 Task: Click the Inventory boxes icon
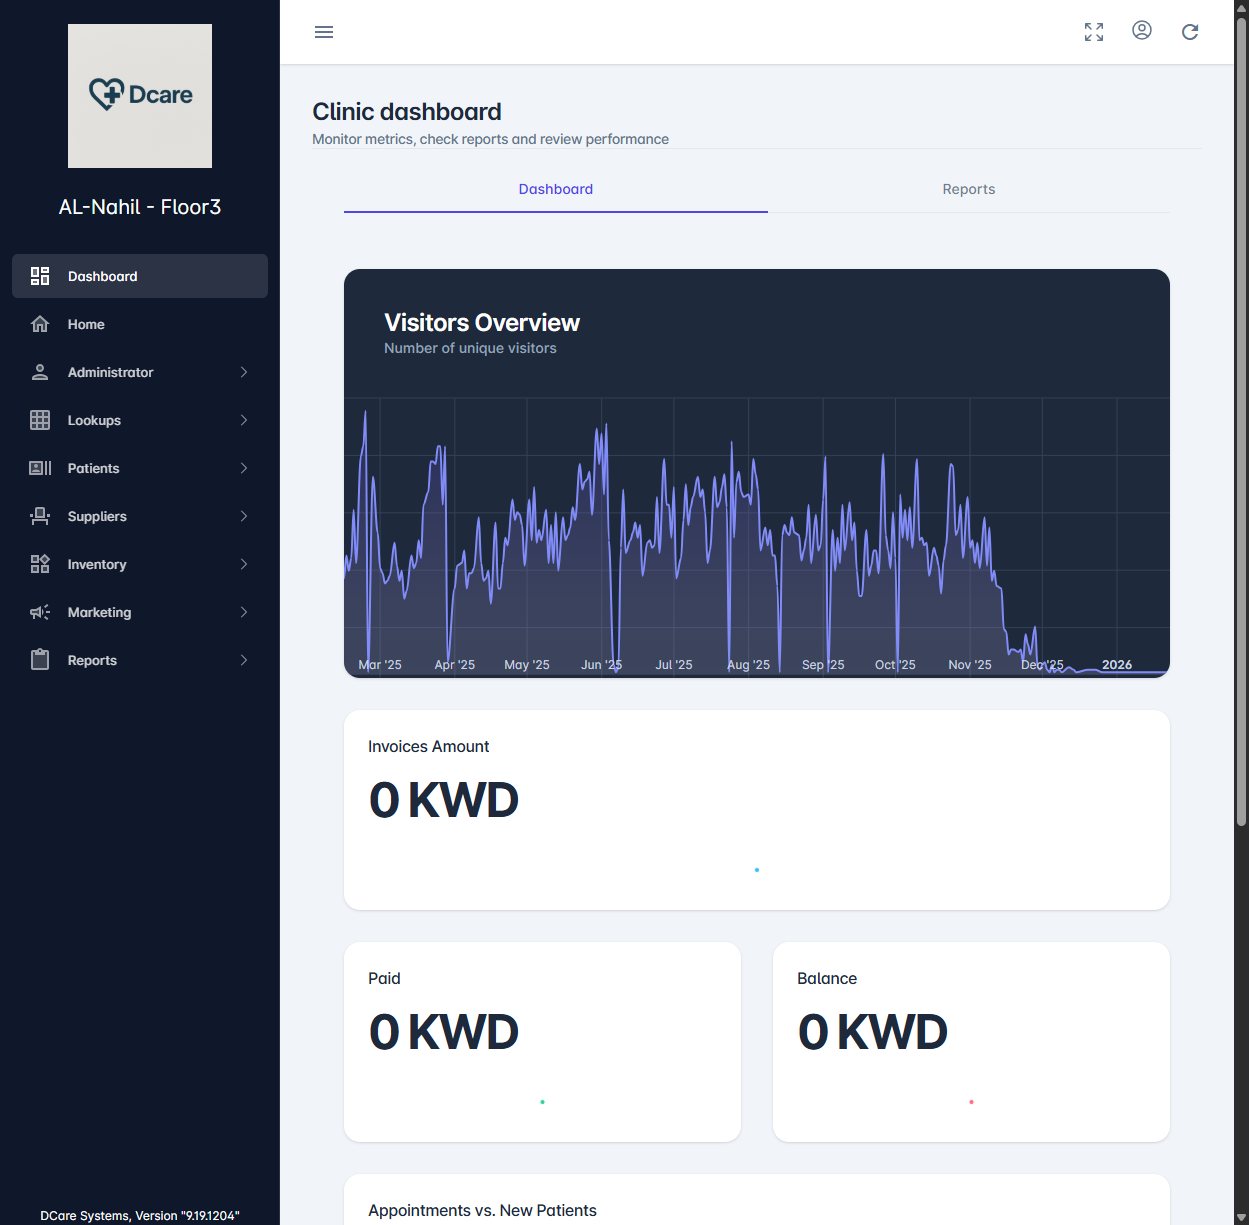point(40,564)
